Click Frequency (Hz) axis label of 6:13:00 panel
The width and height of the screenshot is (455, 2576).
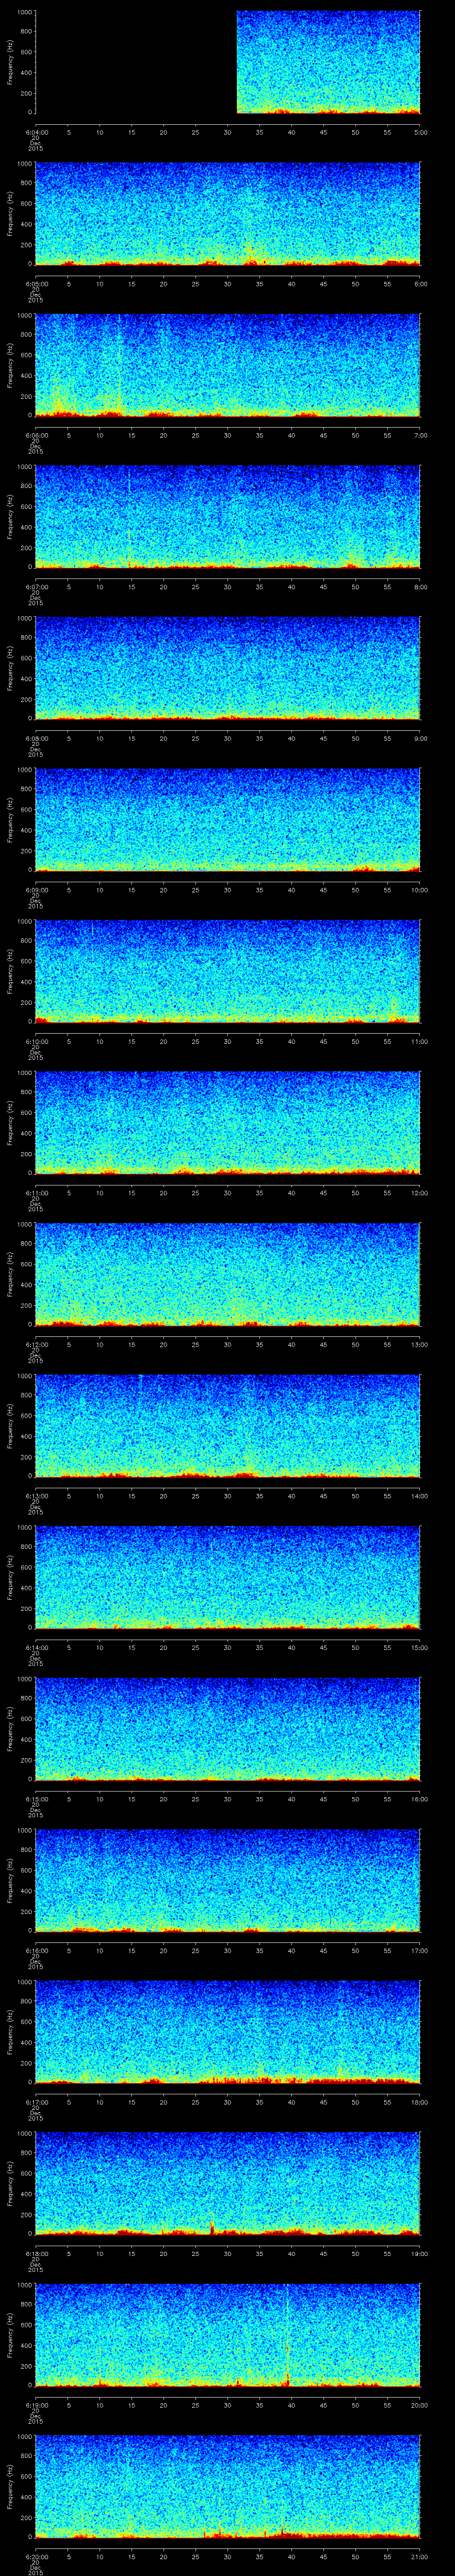[x=10, y=1426]
